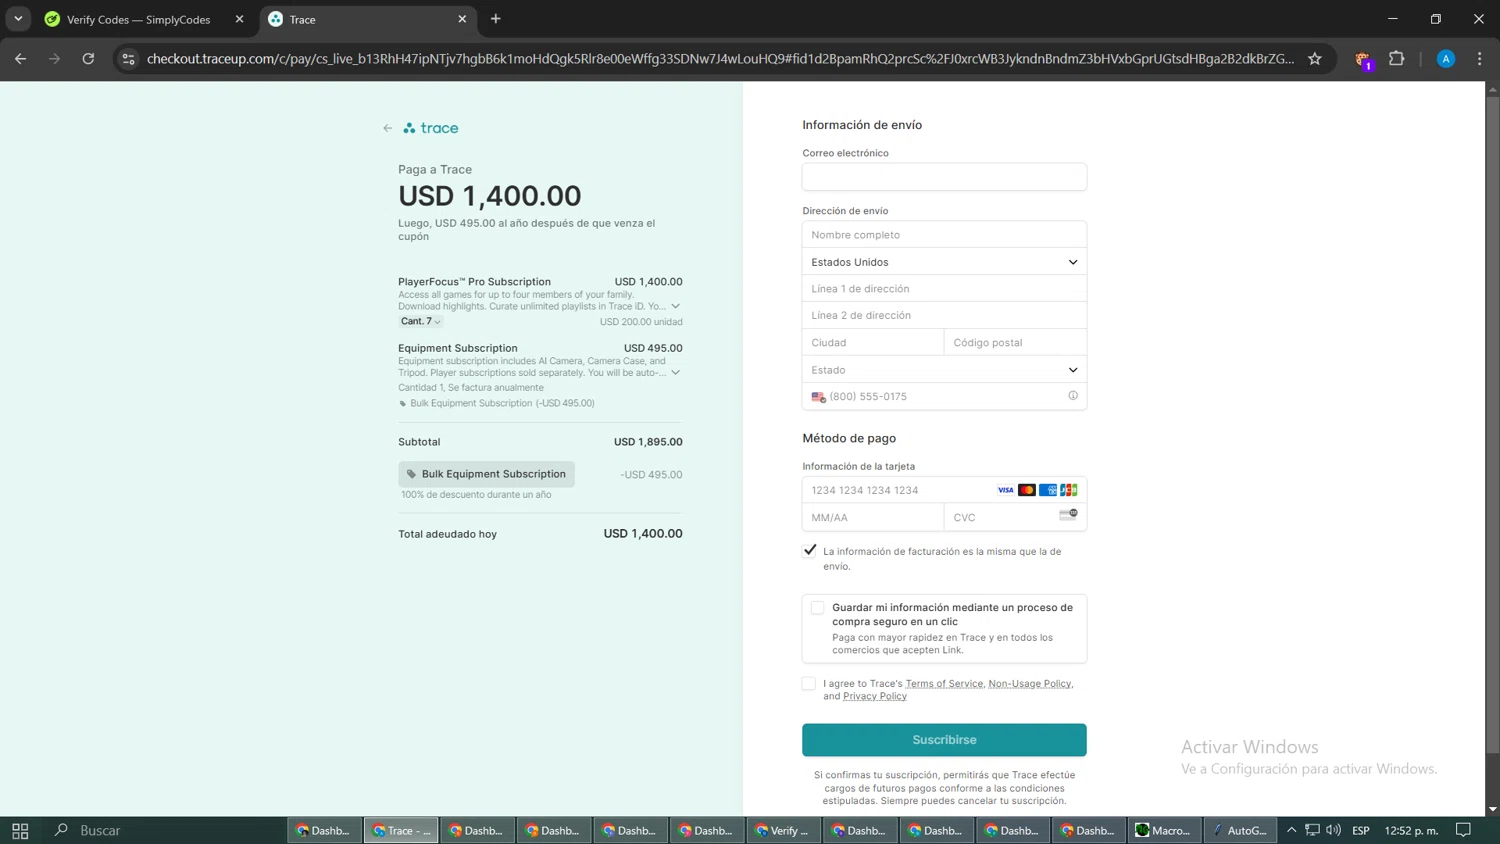Uncheck billing info same as shipping
Screen dimensions: 1500x844
(810, 550)
